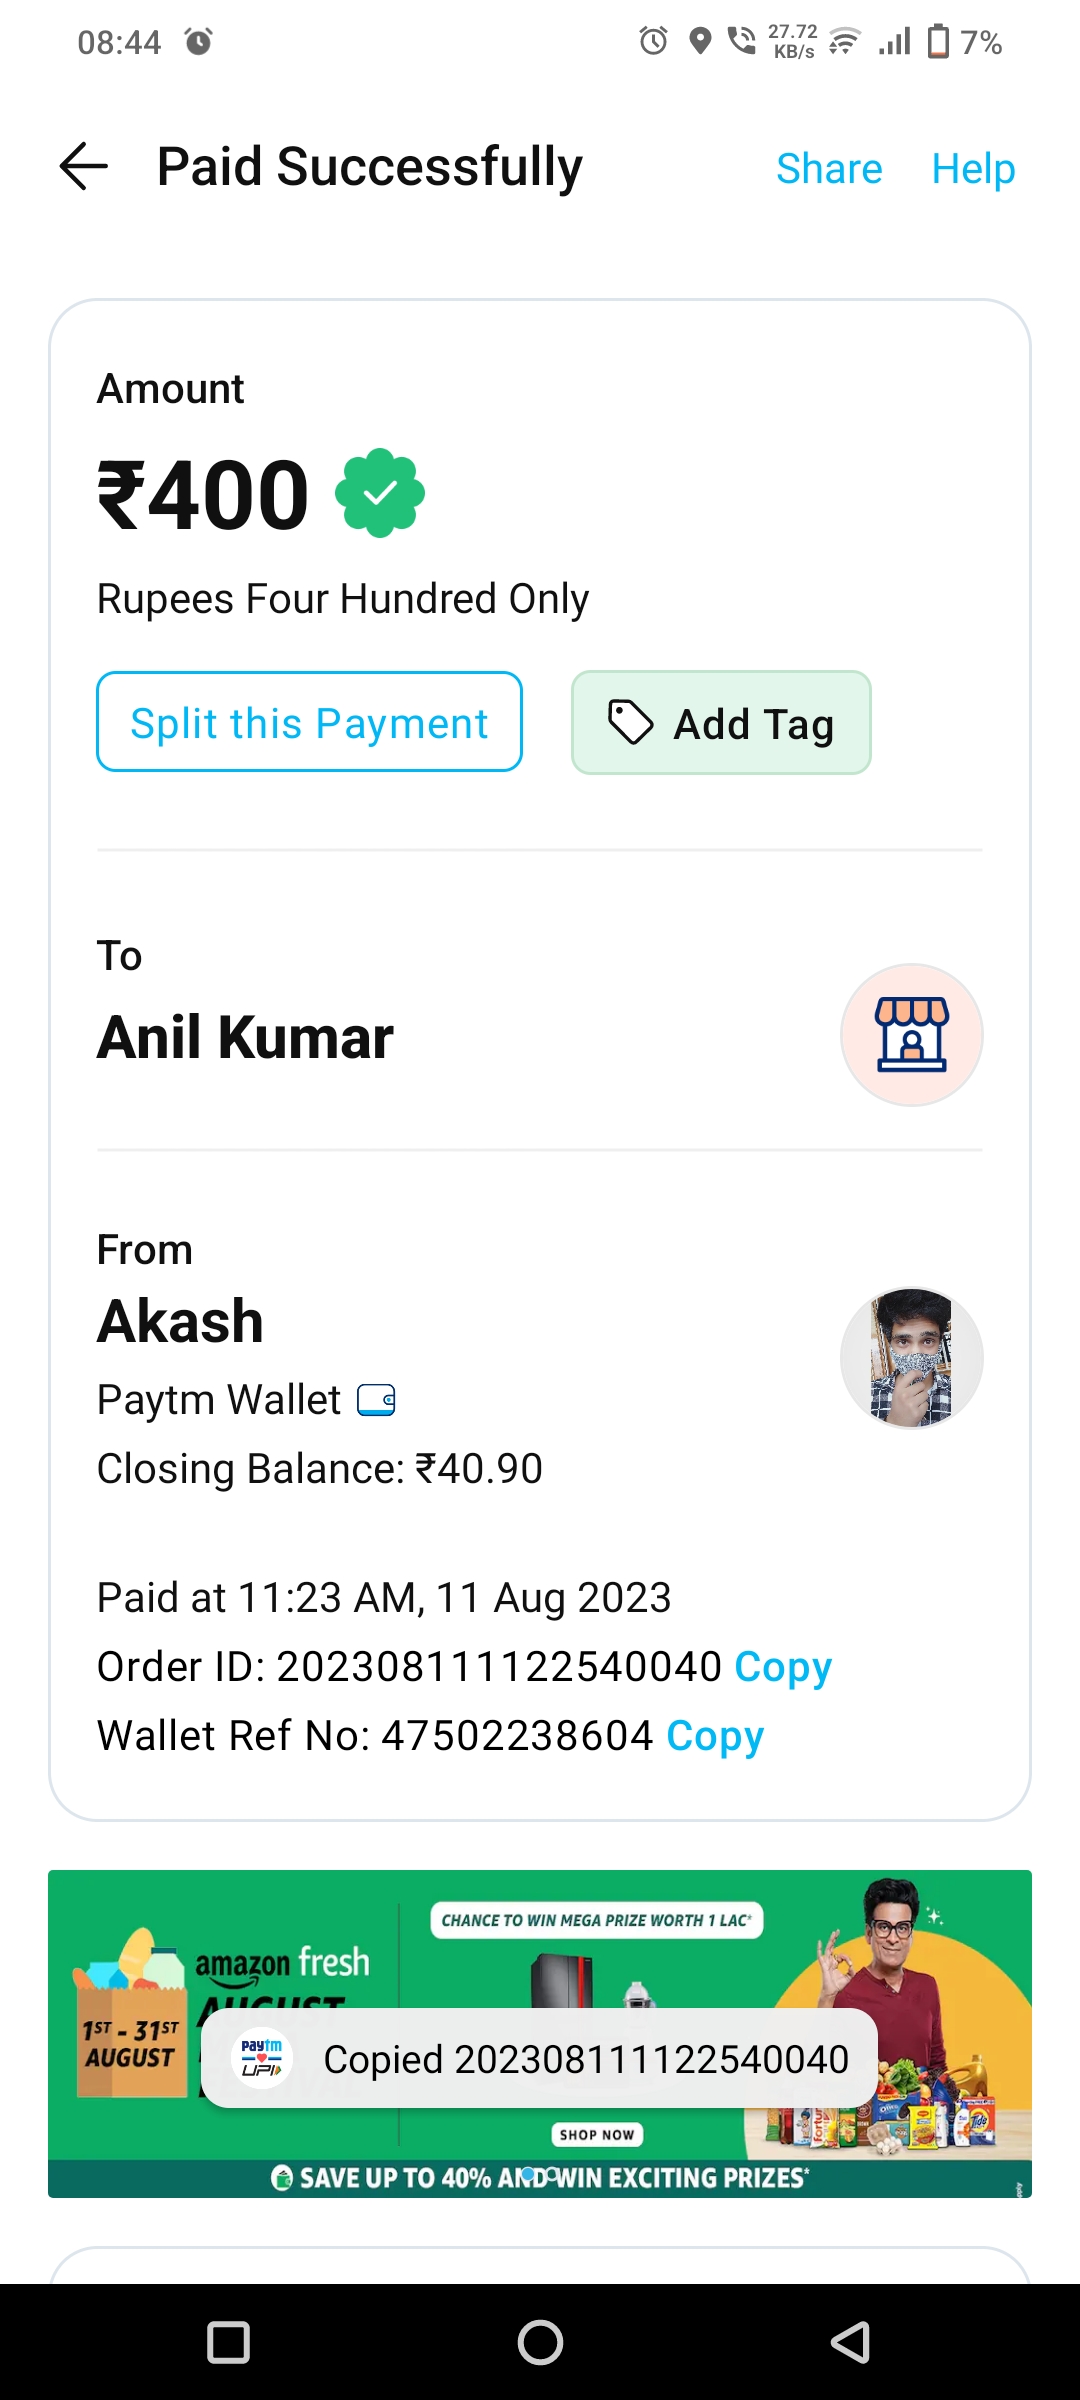Tap recipient name Anil Kumar

pos(245,1037)
